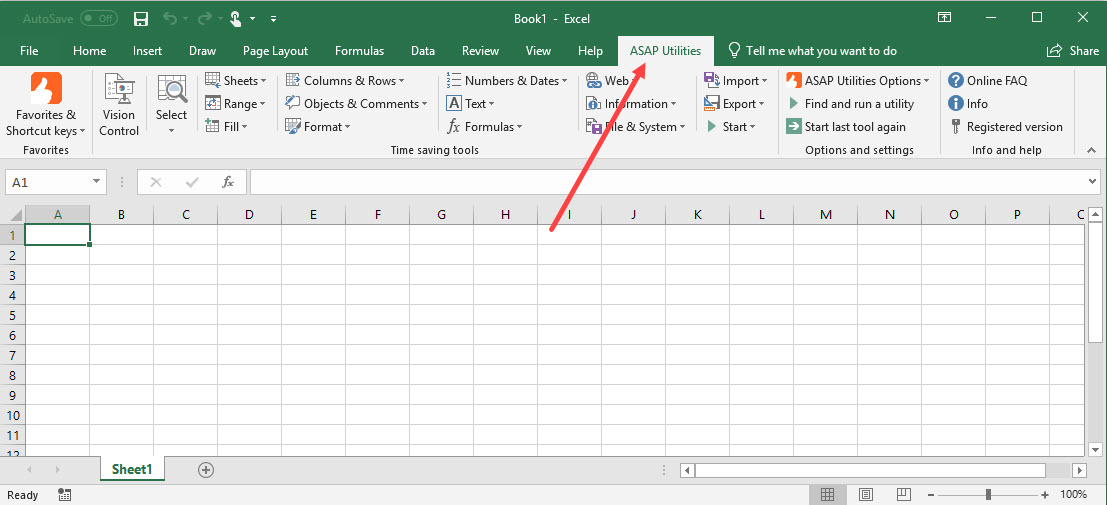Zoom in with plus button
Viewport: 1107px width, 505px height.
click(1045, 494)
